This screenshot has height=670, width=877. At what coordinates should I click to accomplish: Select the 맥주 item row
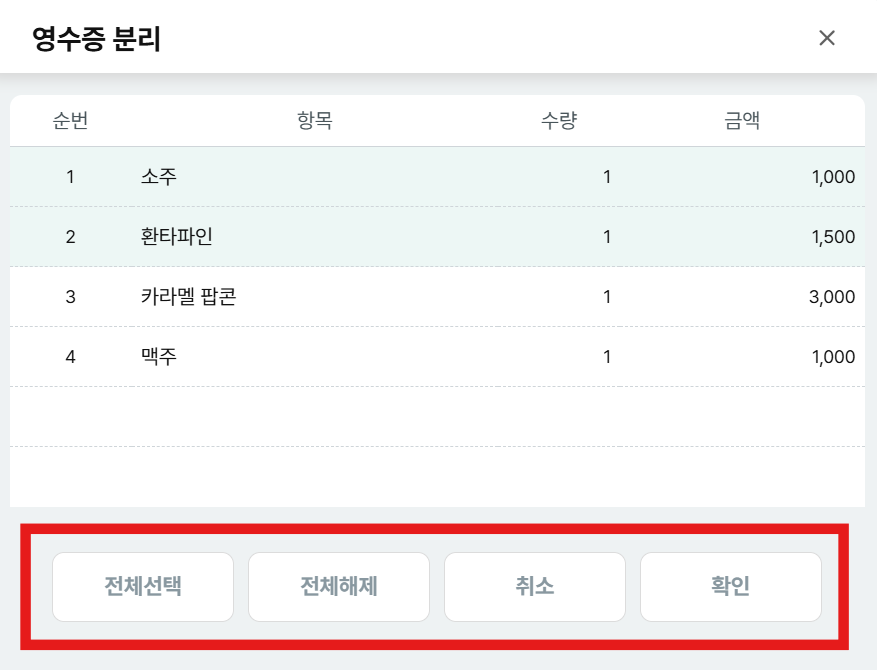pyautogui.click(x=160, y=357)
